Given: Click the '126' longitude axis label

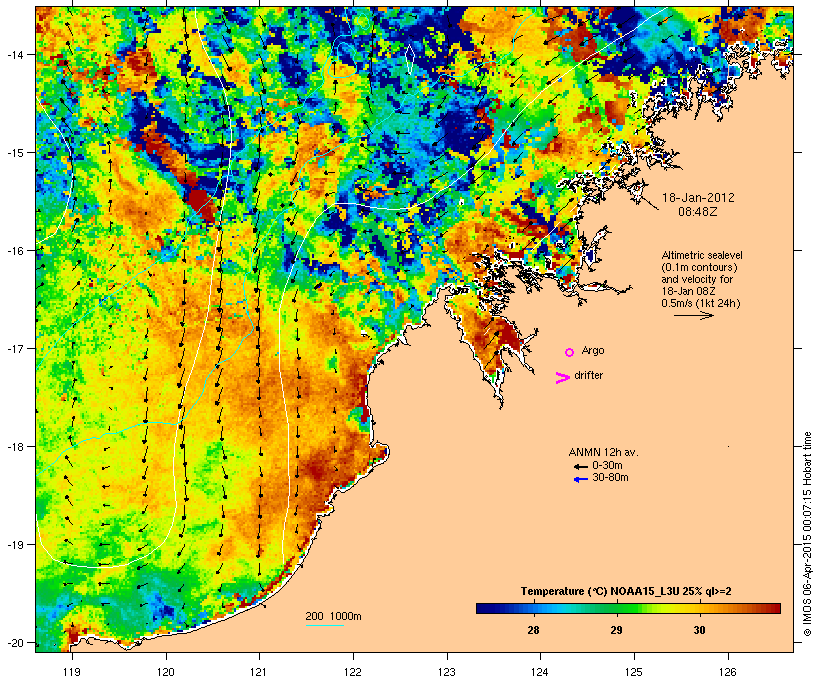Looking at the screenshot, I should tap(728, 672).
